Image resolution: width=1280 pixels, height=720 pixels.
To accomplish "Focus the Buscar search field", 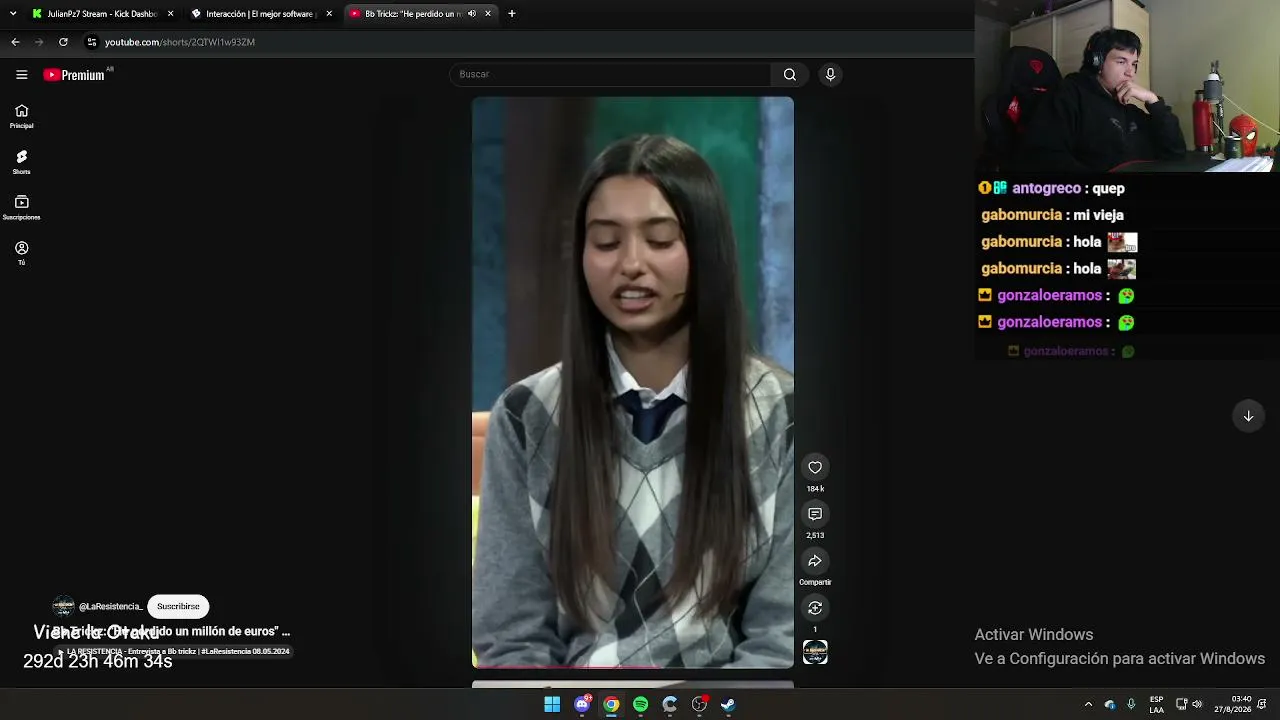I will pyautogui.click(x=610, y=74).
